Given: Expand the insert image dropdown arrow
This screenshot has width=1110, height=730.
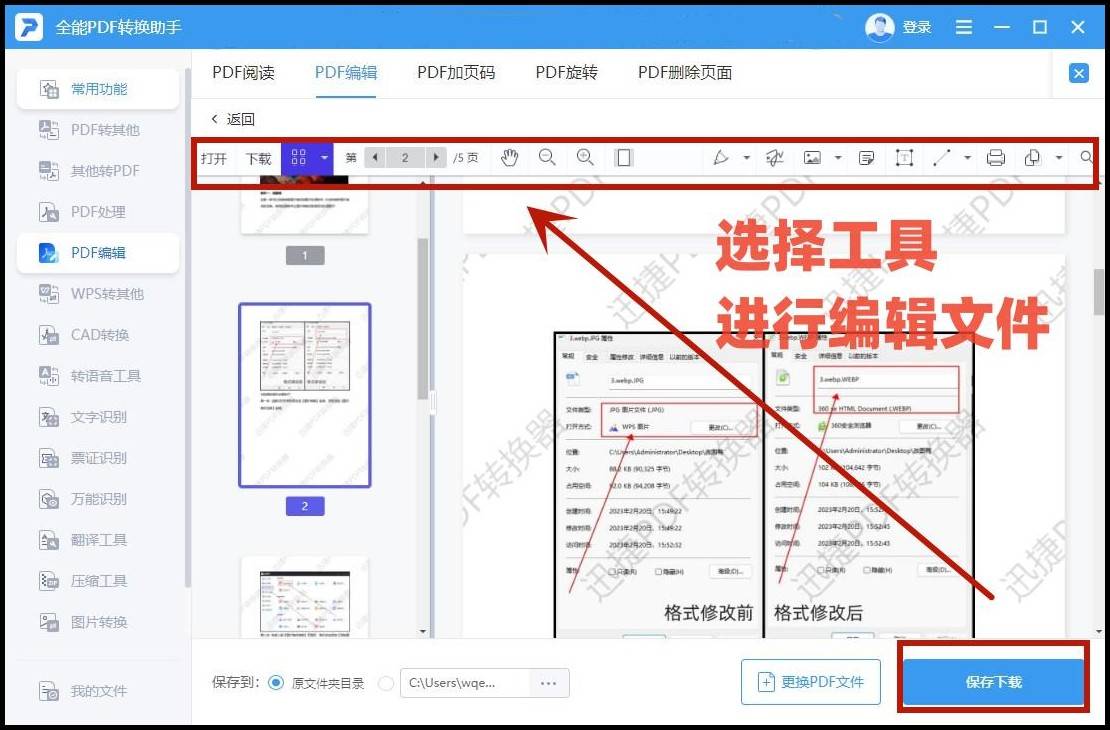Looking at the screenshot, I should [838, 157].
